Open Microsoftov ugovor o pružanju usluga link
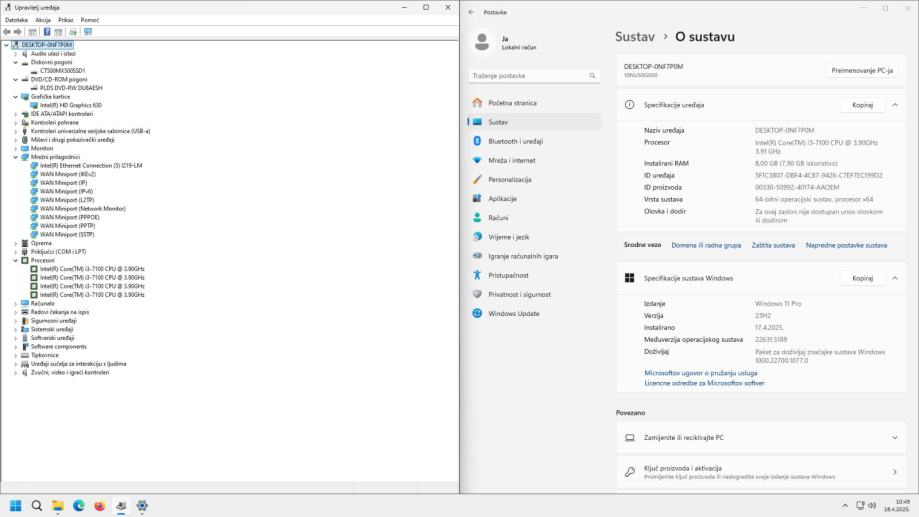 point(700,373)
